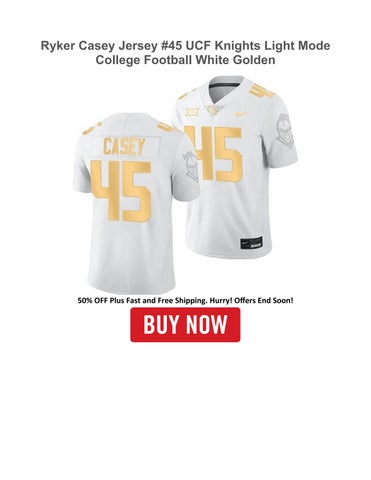The image size is (371, 480).
Task: Open the Ryker Casey Jersey title link
Action: pos(185,53)
